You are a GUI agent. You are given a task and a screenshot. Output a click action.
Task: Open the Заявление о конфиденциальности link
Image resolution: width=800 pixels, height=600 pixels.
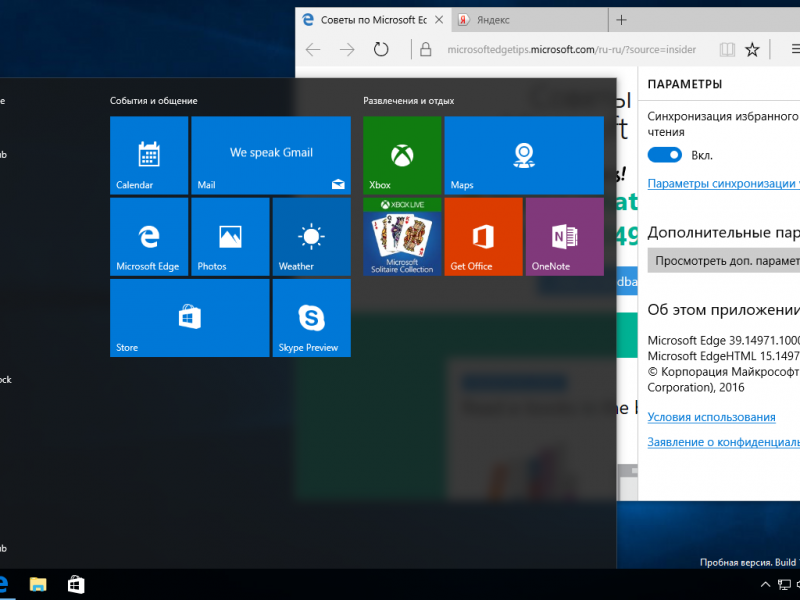click(x=723, y=442)
